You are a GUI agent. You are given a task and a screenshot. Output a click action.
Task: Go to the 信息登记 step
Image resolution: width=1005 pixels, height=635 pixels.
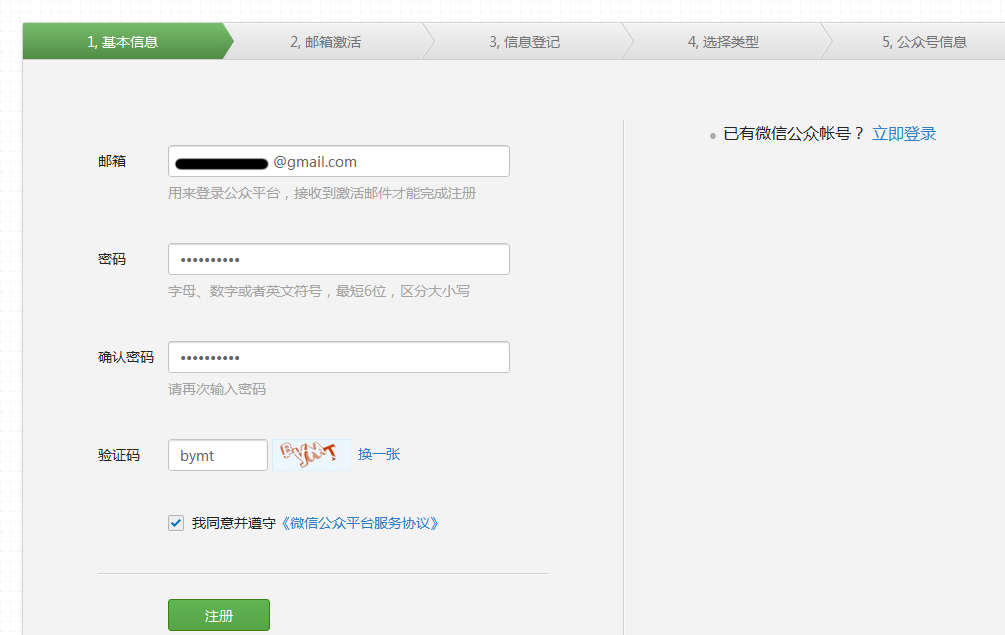click(524, 42)
